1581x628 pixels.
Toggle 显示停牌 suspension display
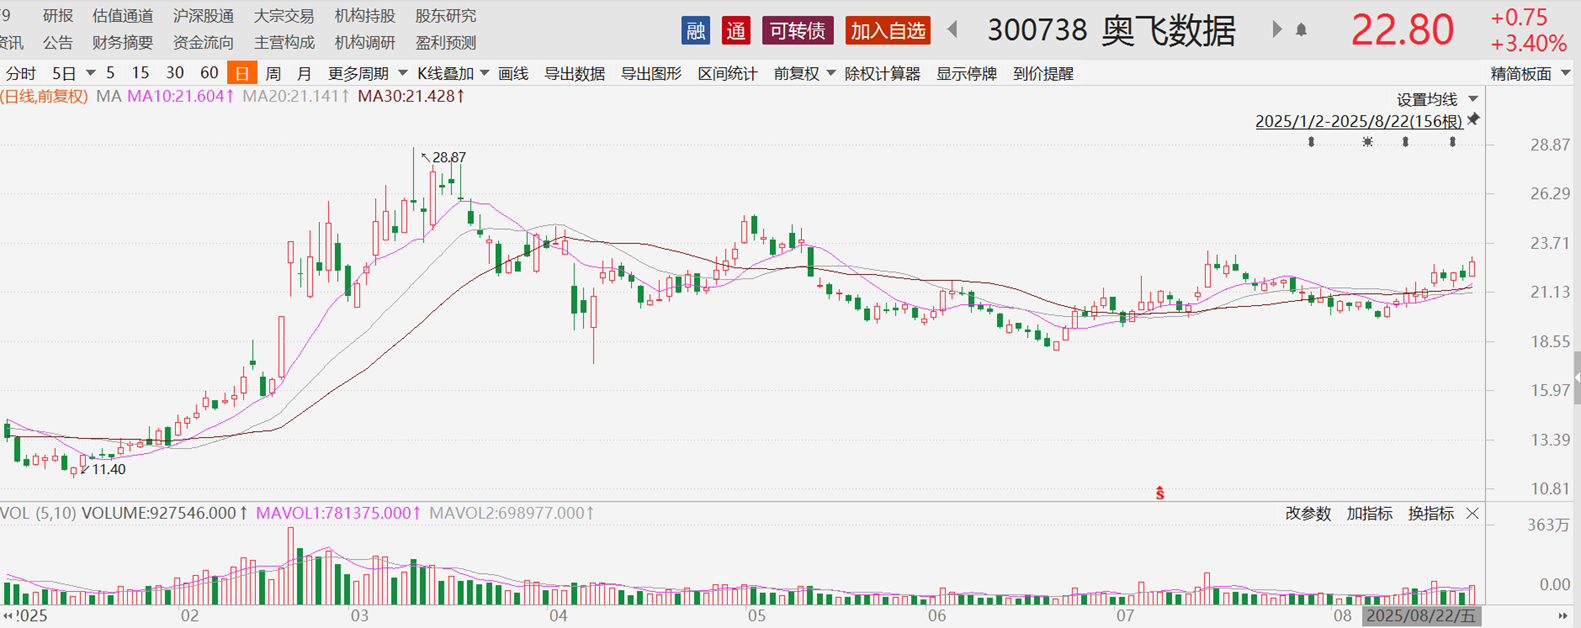click(x=966, y=73)
